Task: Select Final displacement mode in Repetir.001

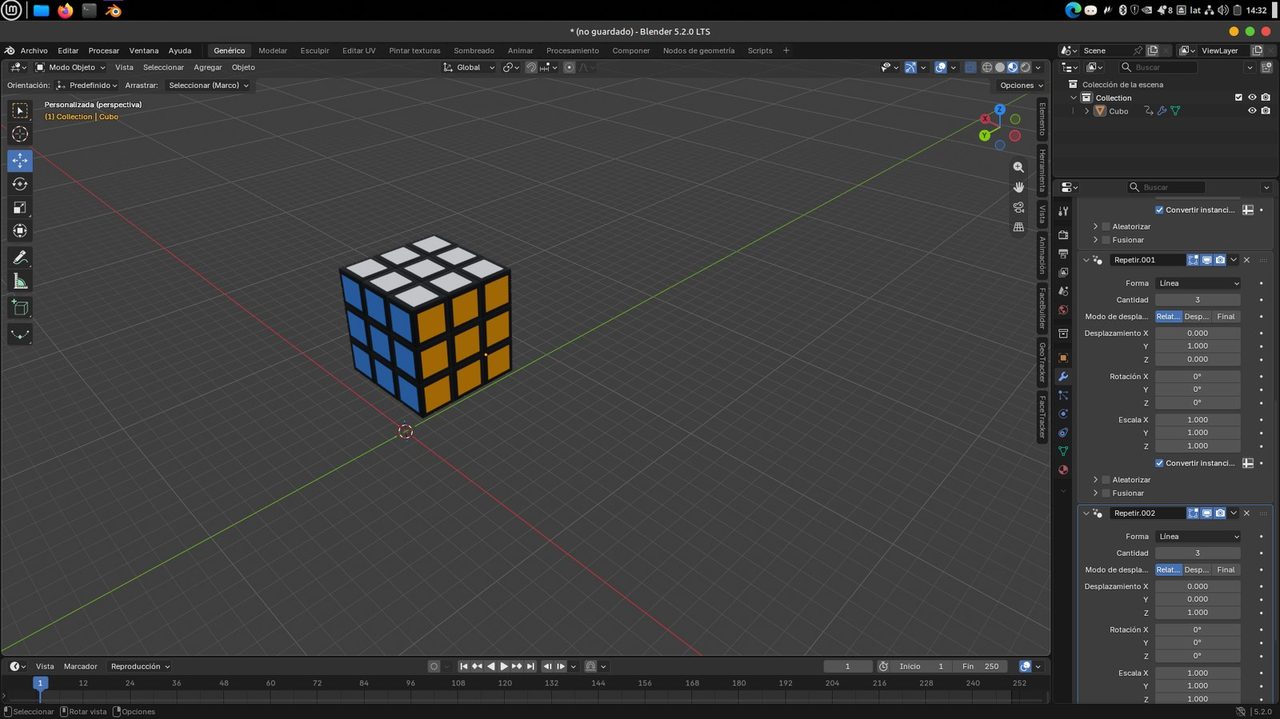Action: coord(1226,316)
